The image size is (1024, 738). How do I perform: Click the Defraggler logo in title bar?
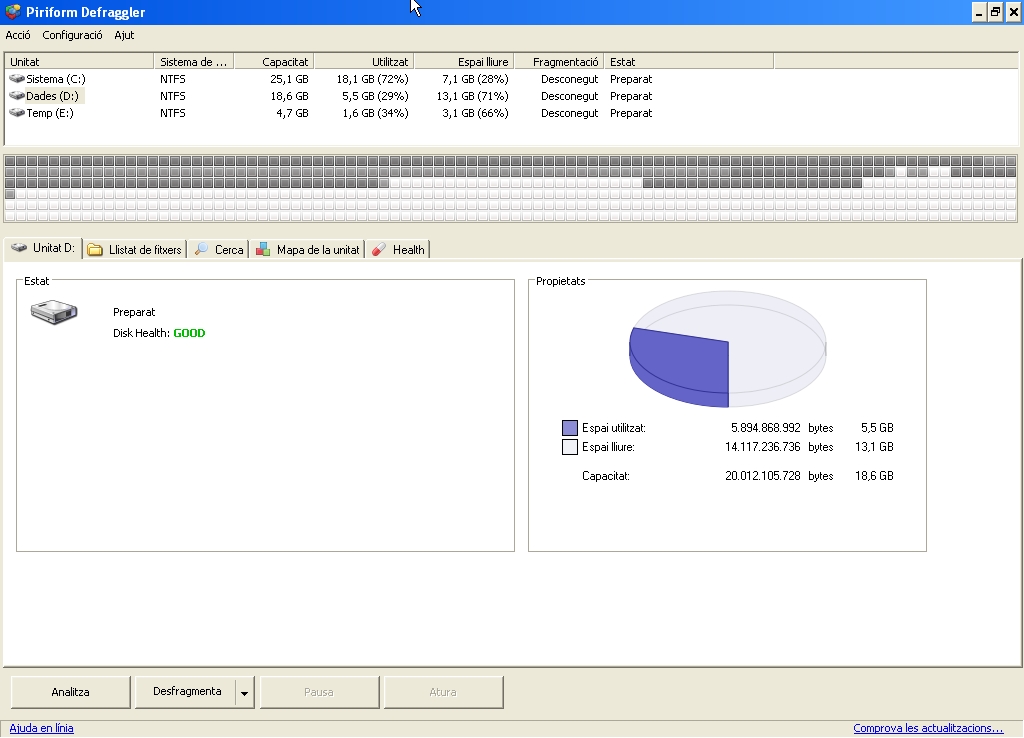12,12
